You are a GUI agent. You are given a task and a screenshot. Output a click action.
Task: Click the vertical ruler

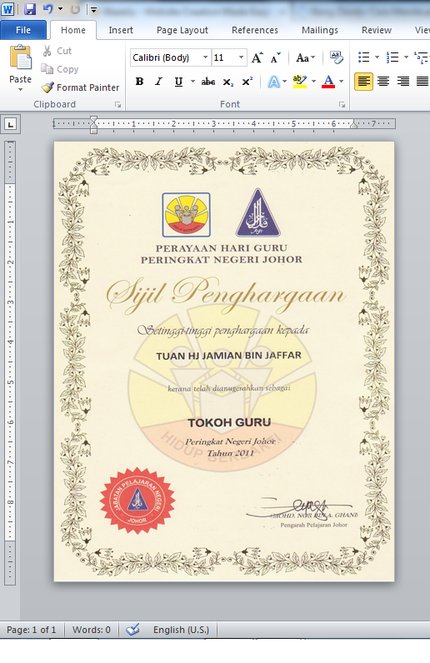pos(10,363)
